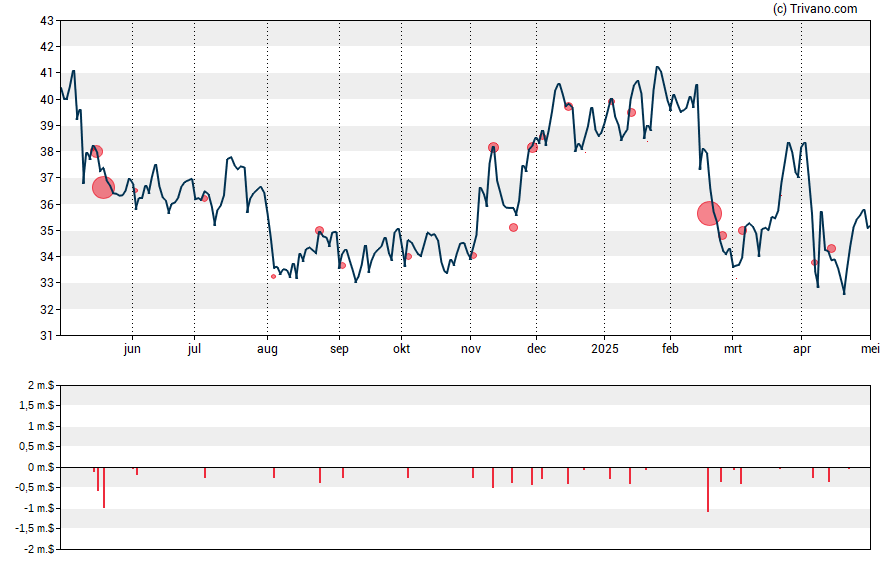Click the 'aug' x-axis label
The image size is (888, 565).
[267, 349]
